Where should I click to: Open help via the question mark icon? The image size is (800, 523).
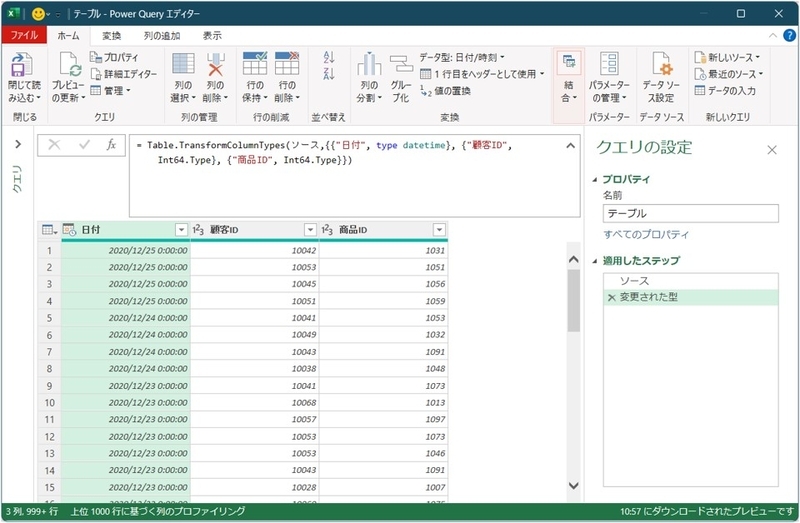[x=789, y=35]
